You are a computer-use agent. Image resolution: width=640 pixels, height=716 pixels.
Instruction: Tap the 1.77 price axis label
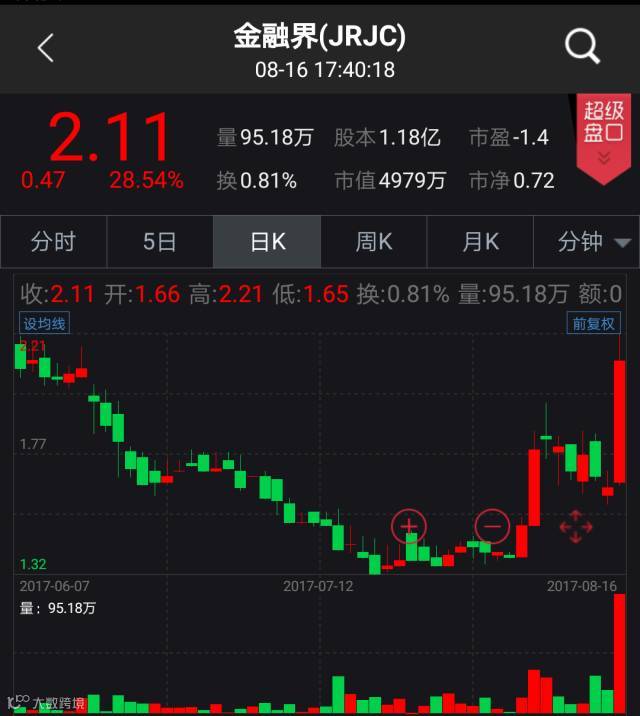click(x=33, y=444)
